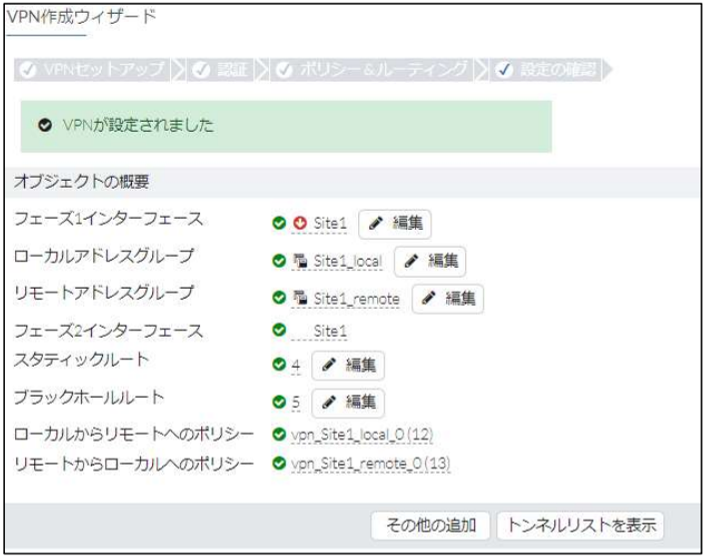Edit the Site1_local address group
The image size is (705, 558).
click(x=430, y=261)
